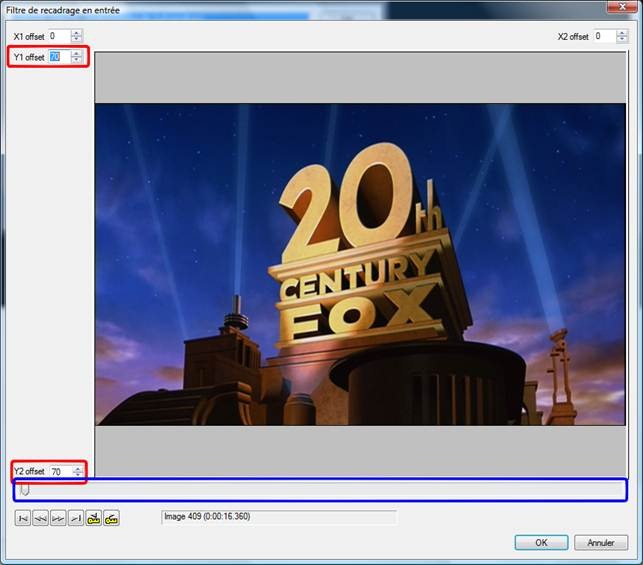
Task: Click the frame position slider handle
Action: (25, 489)
